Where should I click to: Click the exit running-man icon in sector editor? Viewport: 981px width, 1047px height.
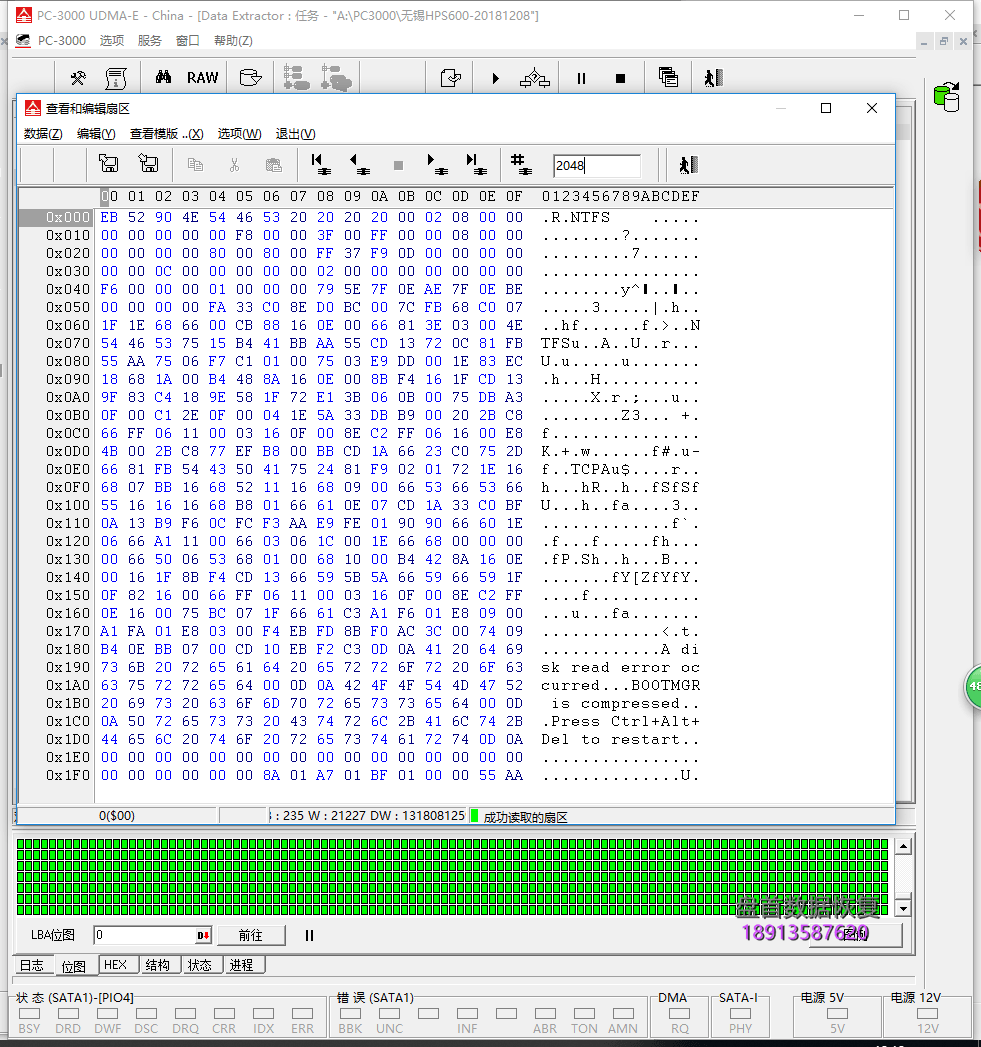[x=689, y=165]
